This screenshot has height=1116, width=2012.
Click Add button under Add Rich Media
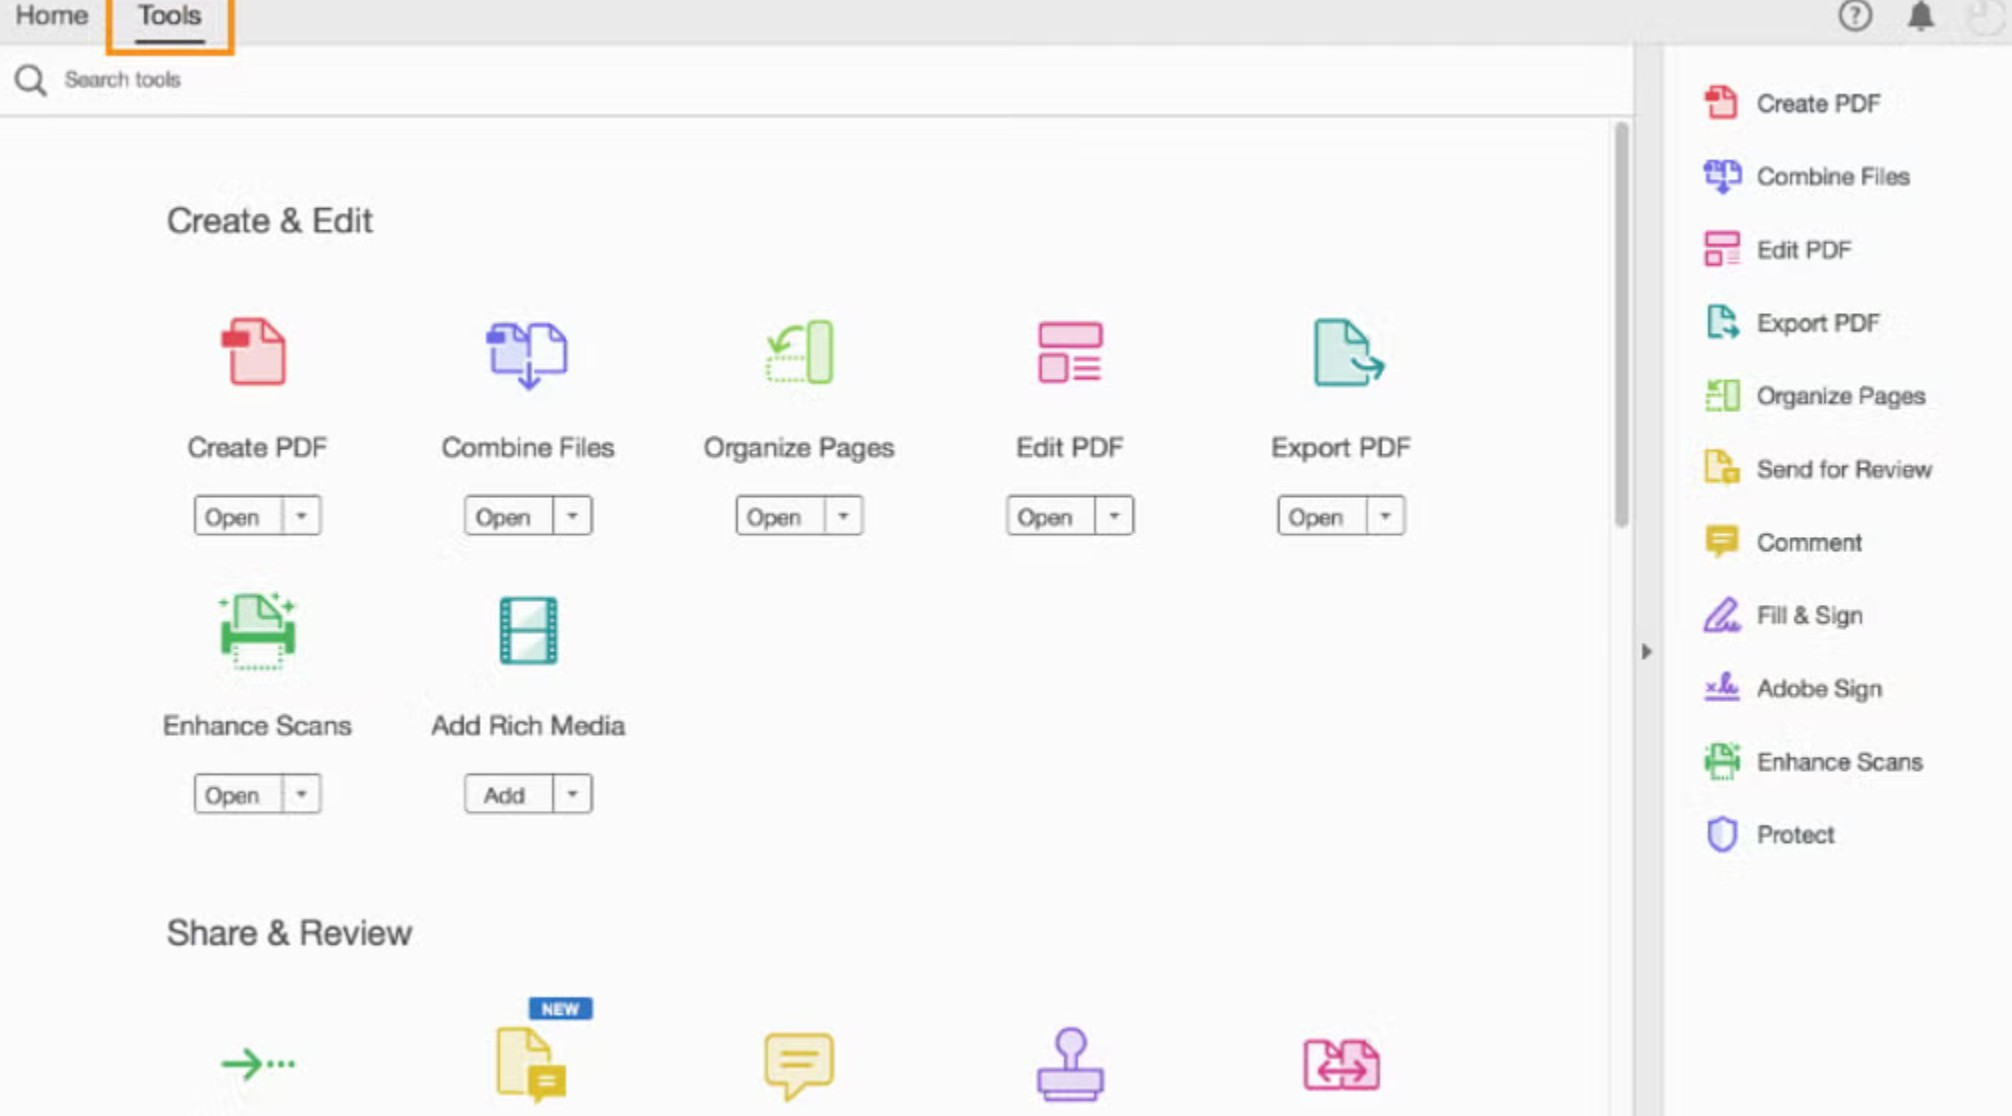click(x=509, y=794)
